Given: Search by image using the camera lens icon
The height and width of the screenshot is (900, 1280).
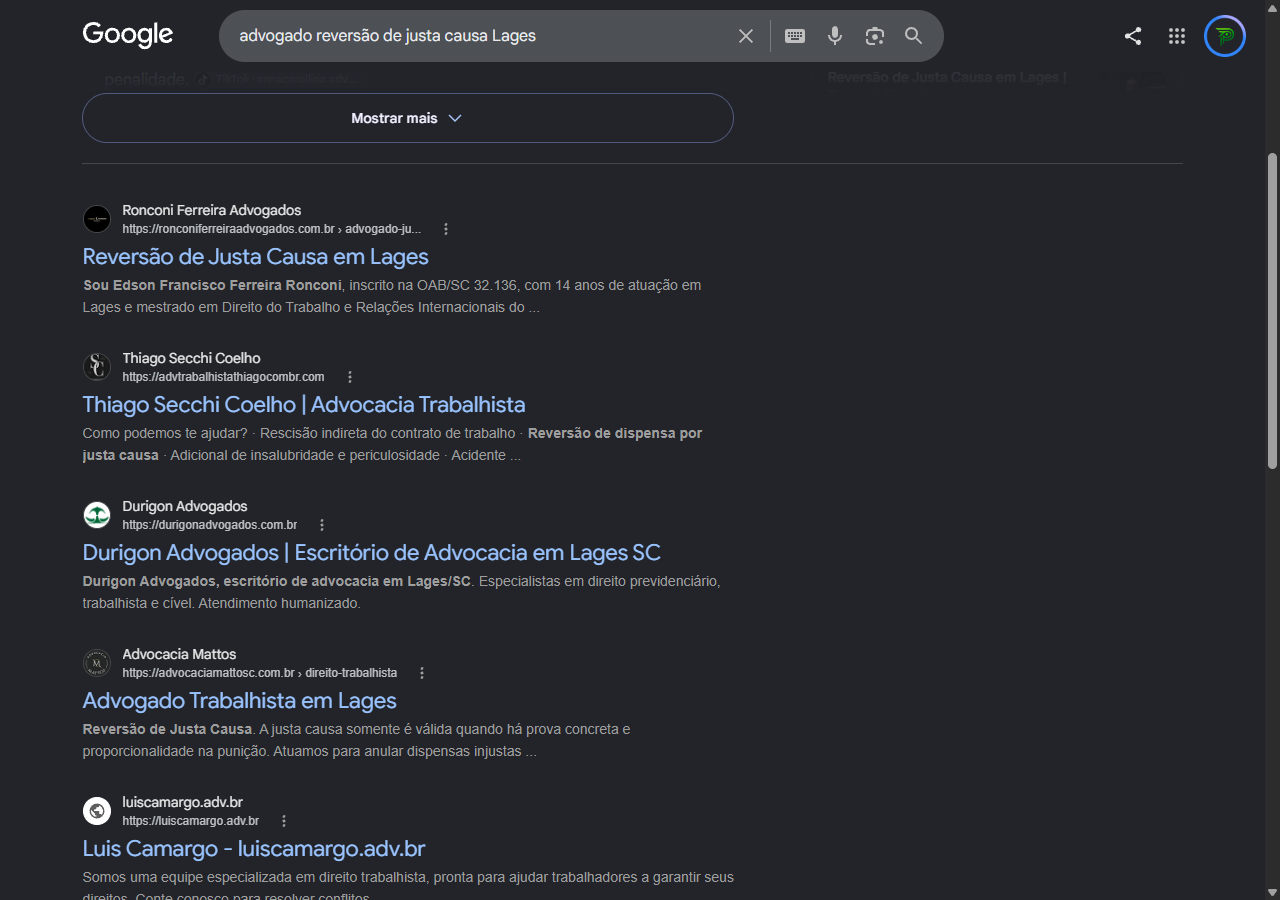Looking at the screenshot, I should [x=875, y=36].
